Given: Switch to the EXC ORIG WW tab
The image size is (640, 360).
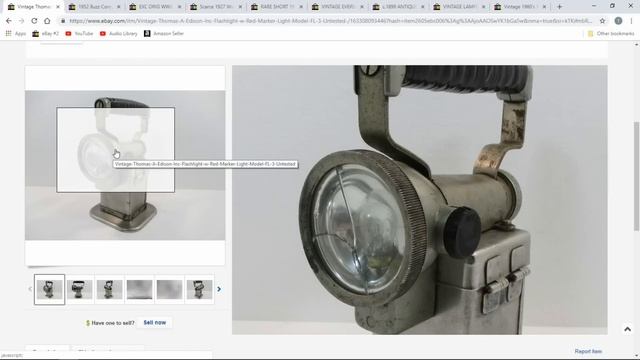Looking at the screenshot, I should (156, 7).
